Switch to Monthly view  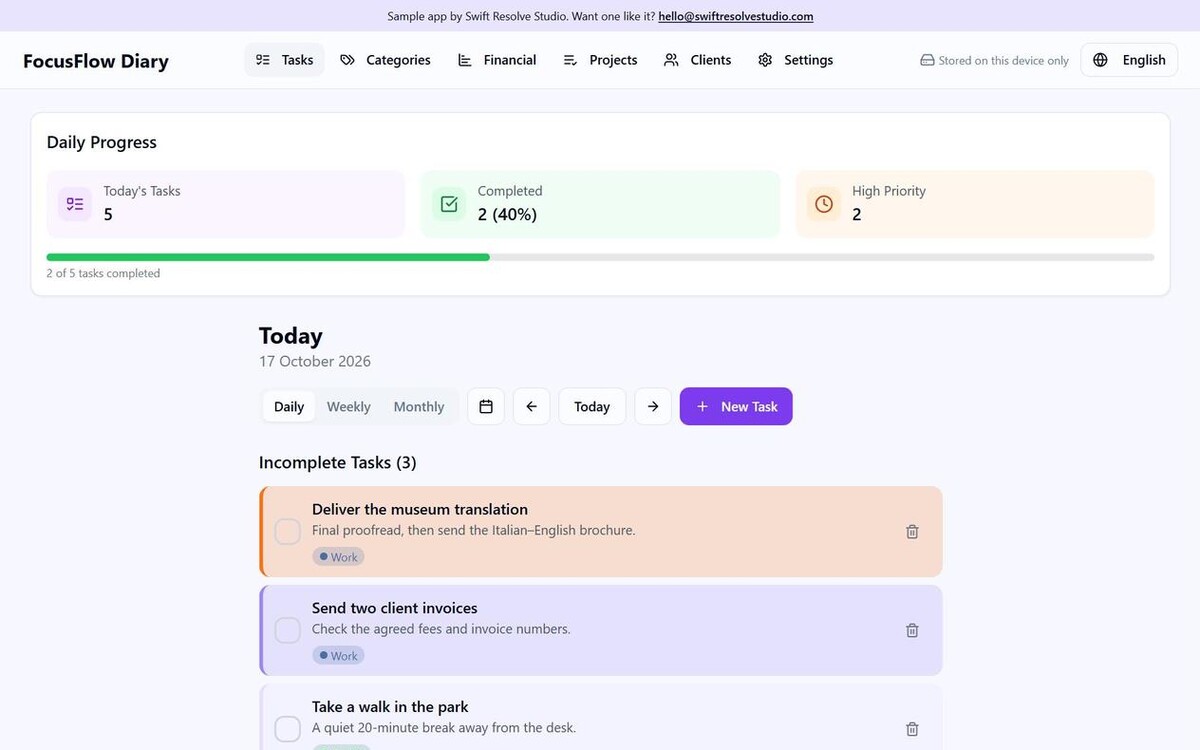(x=419, y=407)
